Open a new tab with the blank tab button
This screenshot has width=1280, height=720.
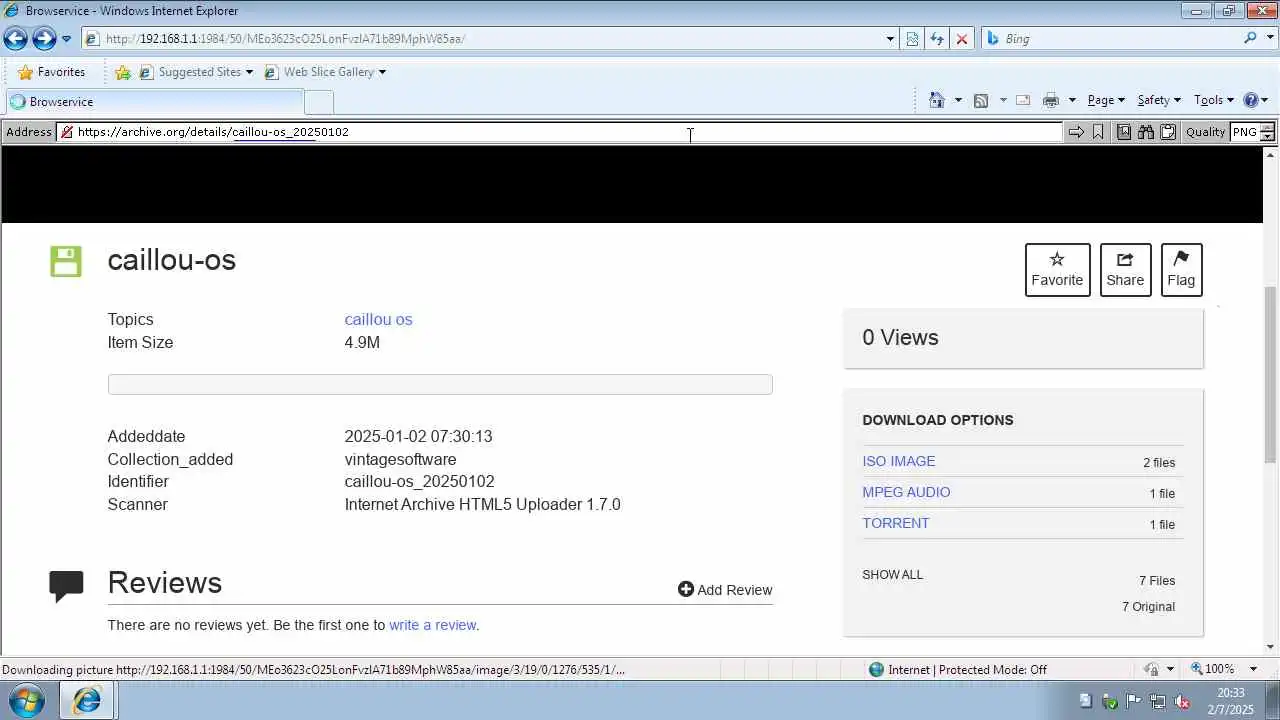[318, 102]
